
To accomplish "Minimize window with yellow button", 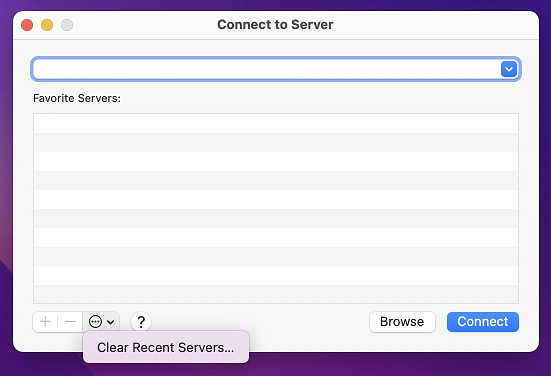I will pos(47,25).
